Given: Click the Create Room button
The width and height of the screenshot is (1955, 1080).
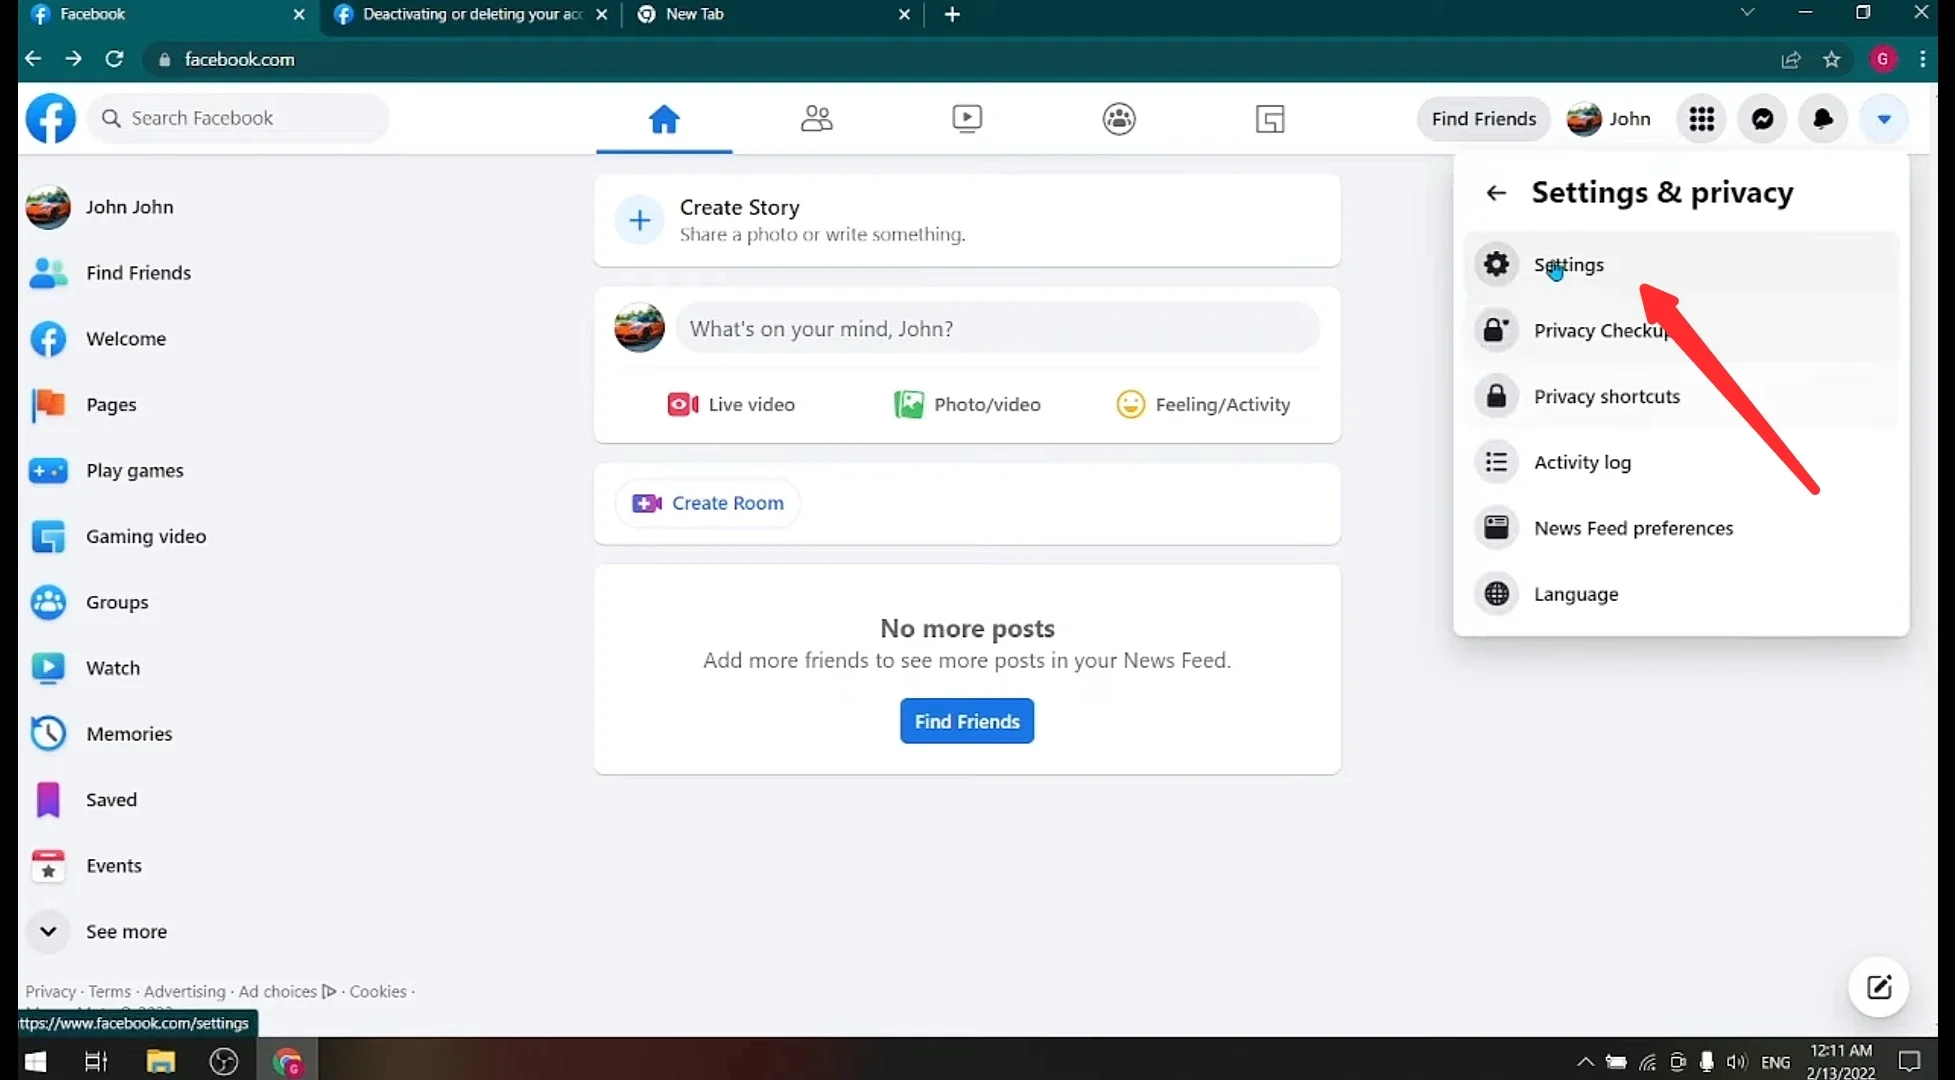Looking at the screenshot, I should tap(708, 503).
